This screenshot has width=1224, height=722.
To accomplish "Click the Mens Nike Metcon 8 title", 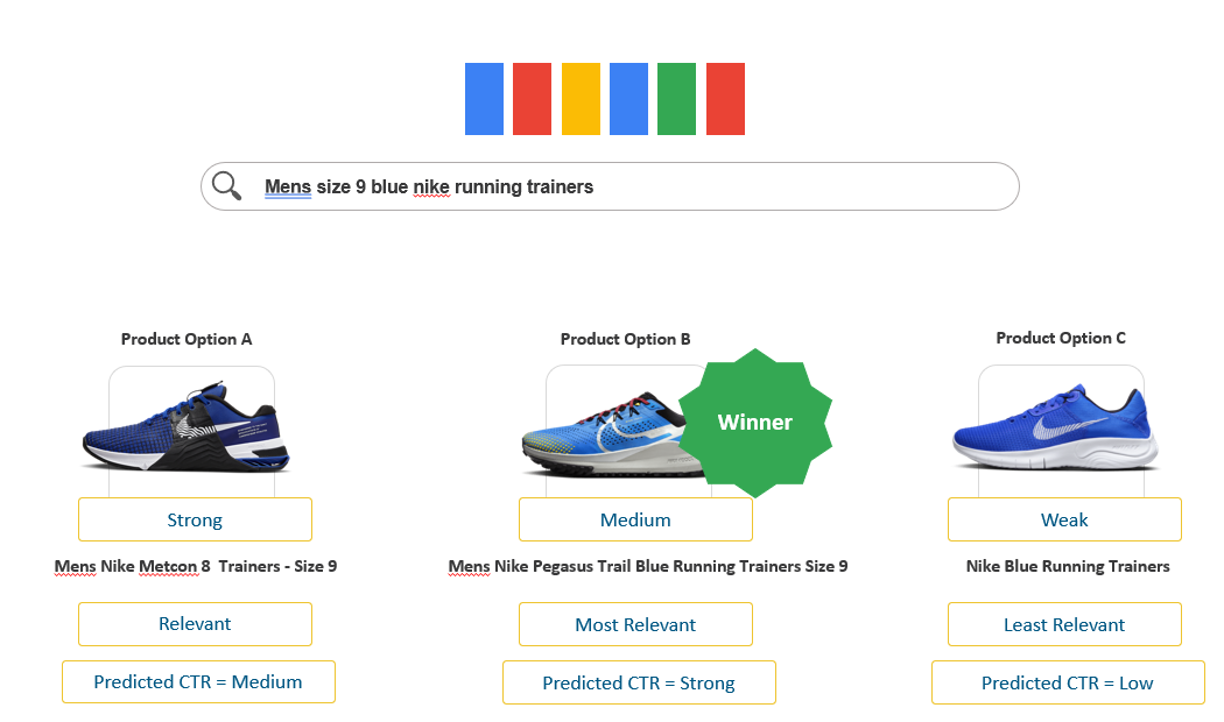I will (196, 566).
